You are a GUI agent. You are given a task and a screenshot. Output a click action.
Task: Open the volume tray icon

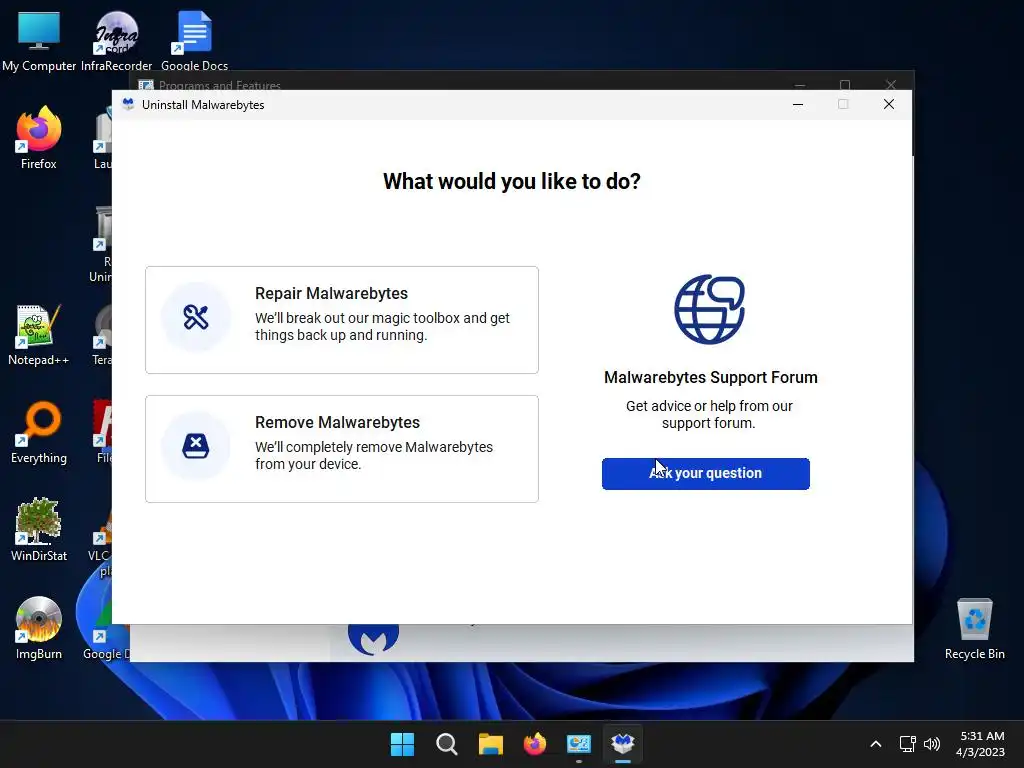[x=932, y=744]
